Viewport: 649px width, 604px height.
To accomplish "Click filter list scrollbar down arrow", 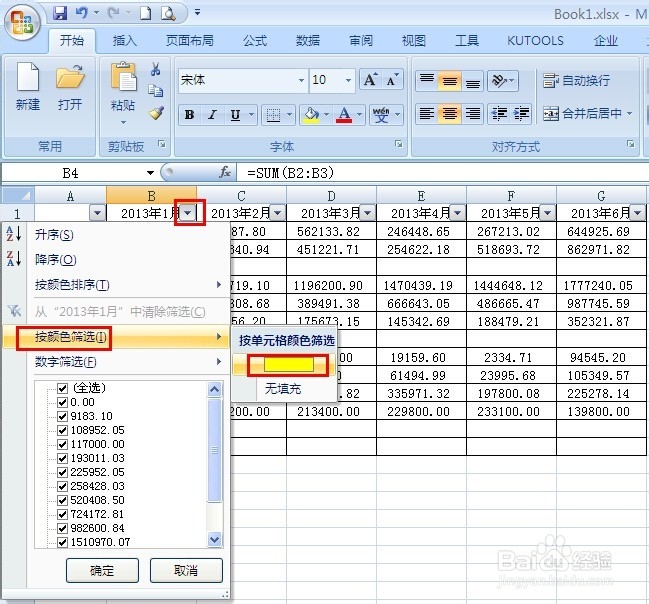I will coord(214,539).
